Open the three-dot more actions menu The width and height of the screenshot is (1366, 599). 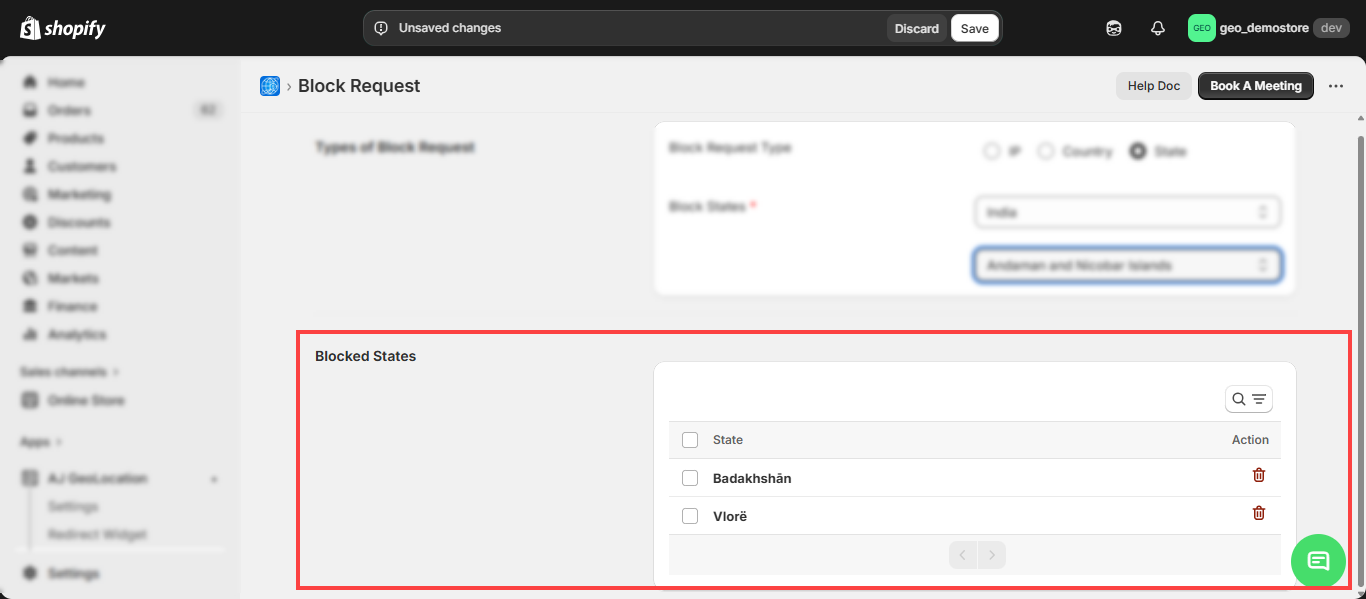[1336, 86]
